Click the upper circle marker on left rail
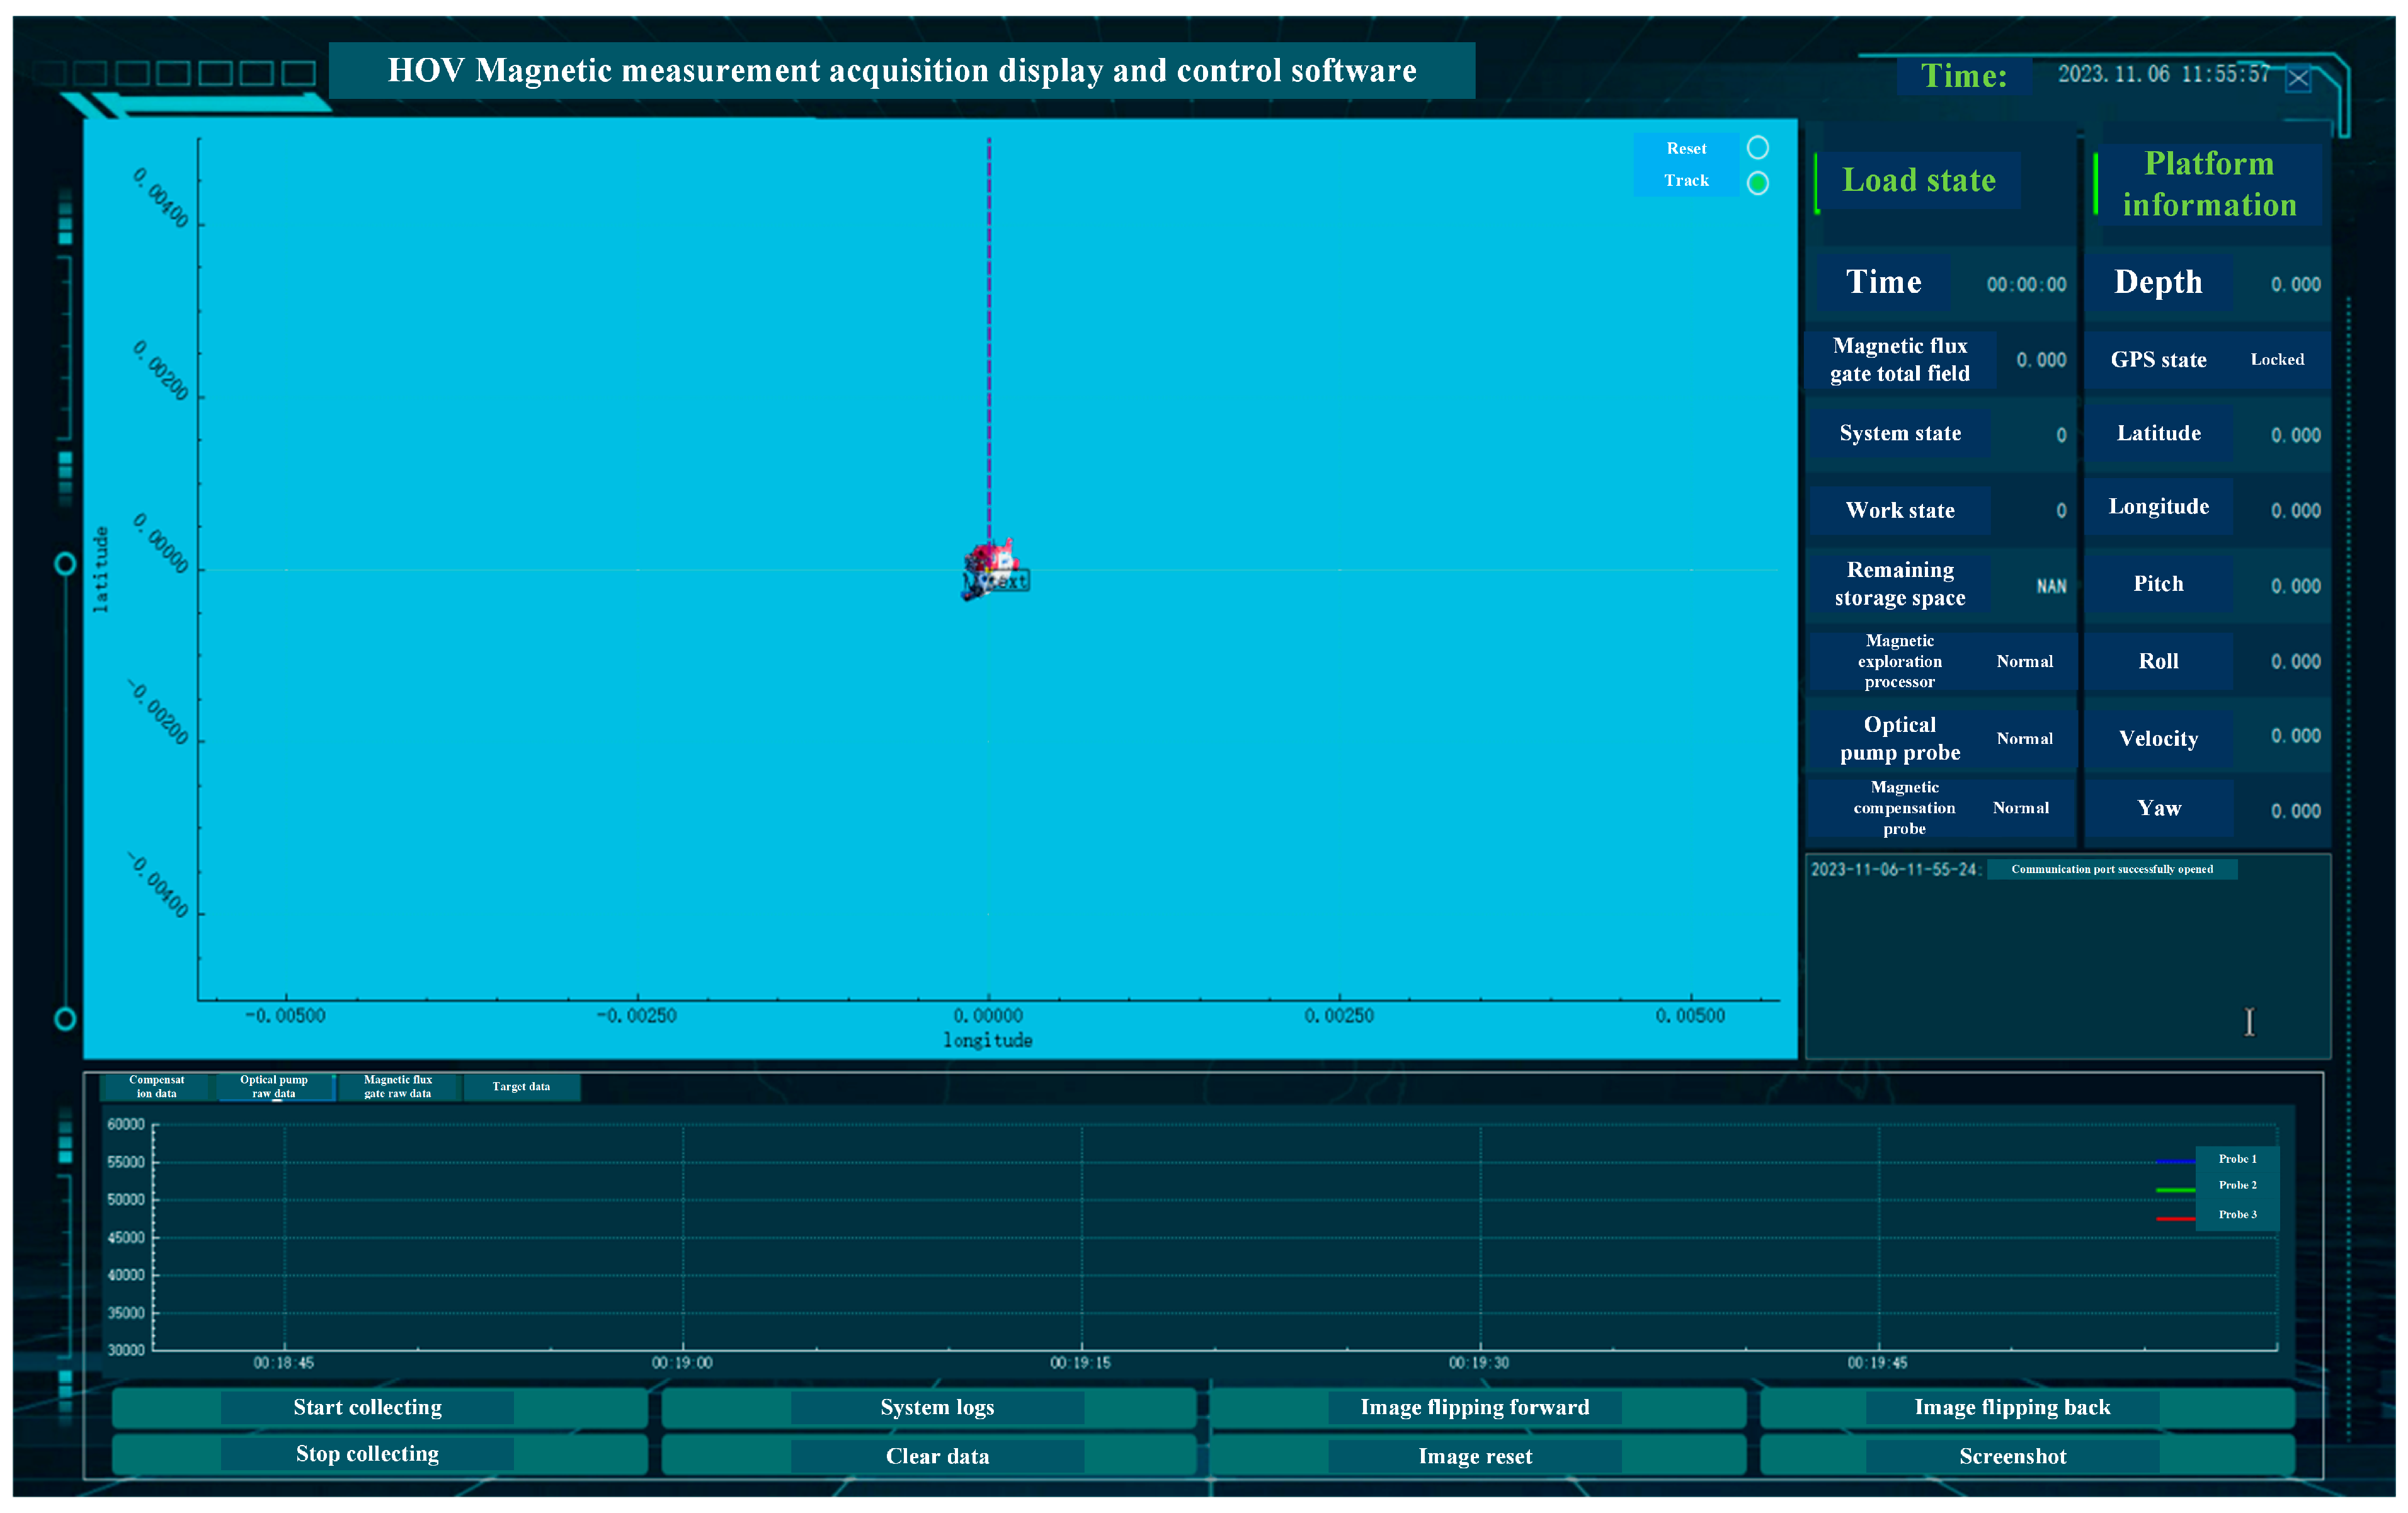Viewport: 2408px width, 1513px height. (x=65, y=564)
